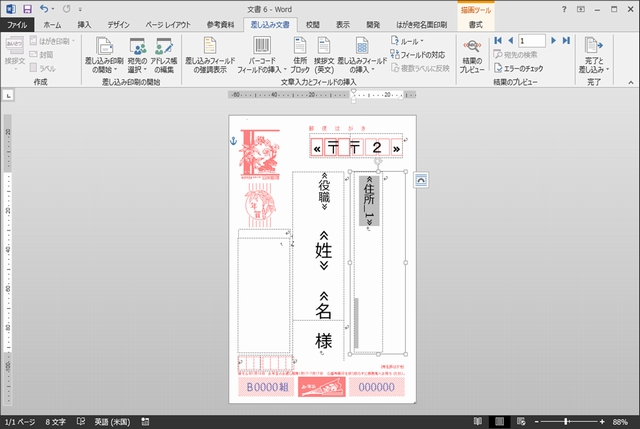The image size is (640, 429).
Task: Click エラーのチェック button
Action: 518,68
